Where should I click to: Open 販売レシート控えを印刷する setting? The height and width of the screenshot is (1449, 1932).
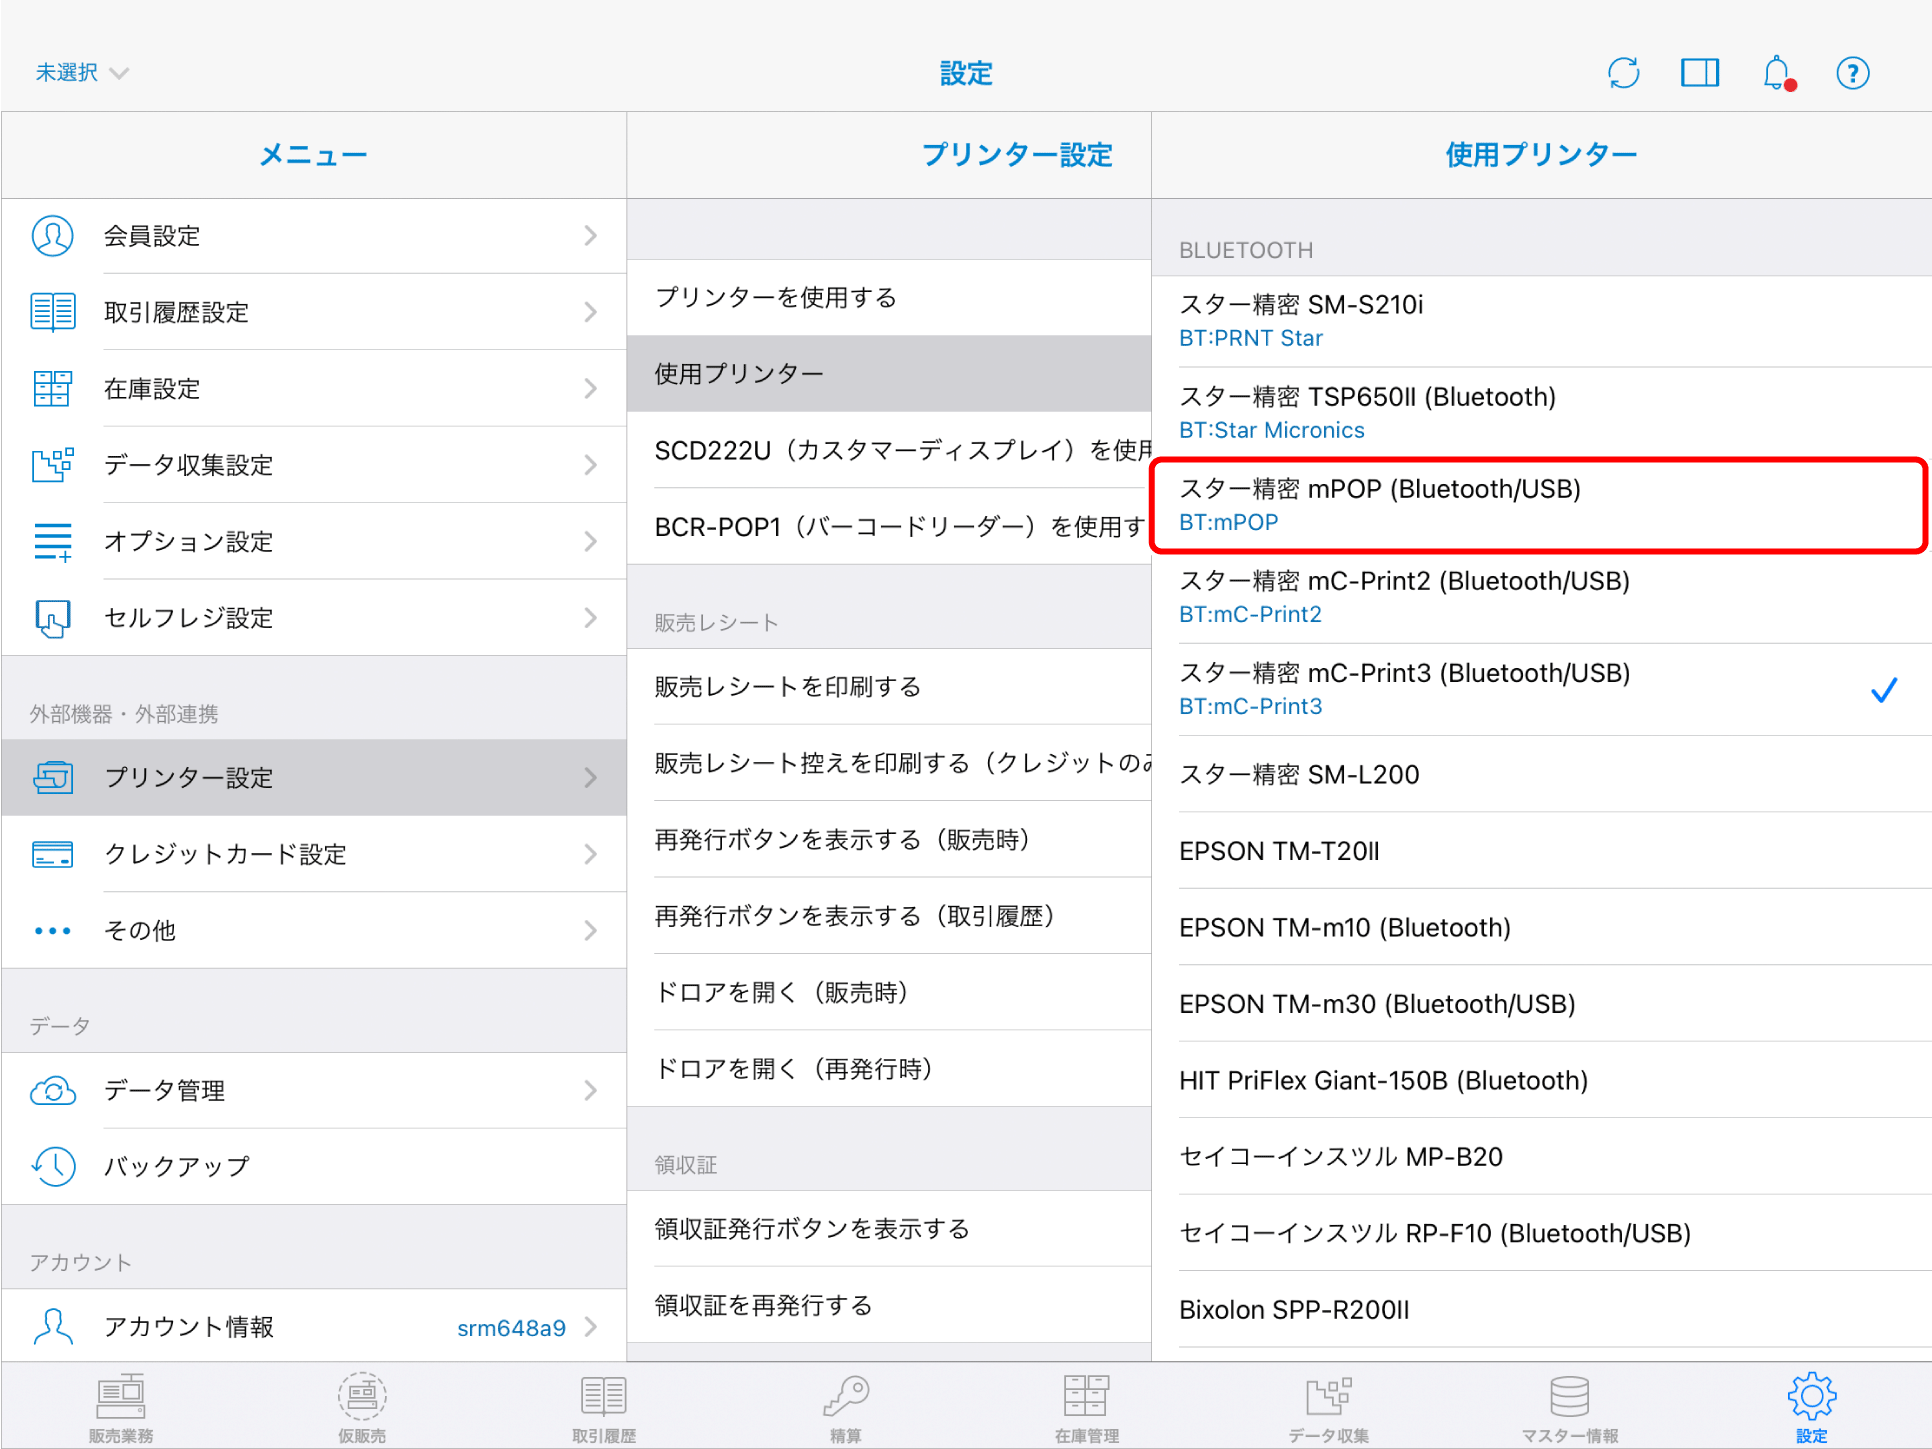889,763
